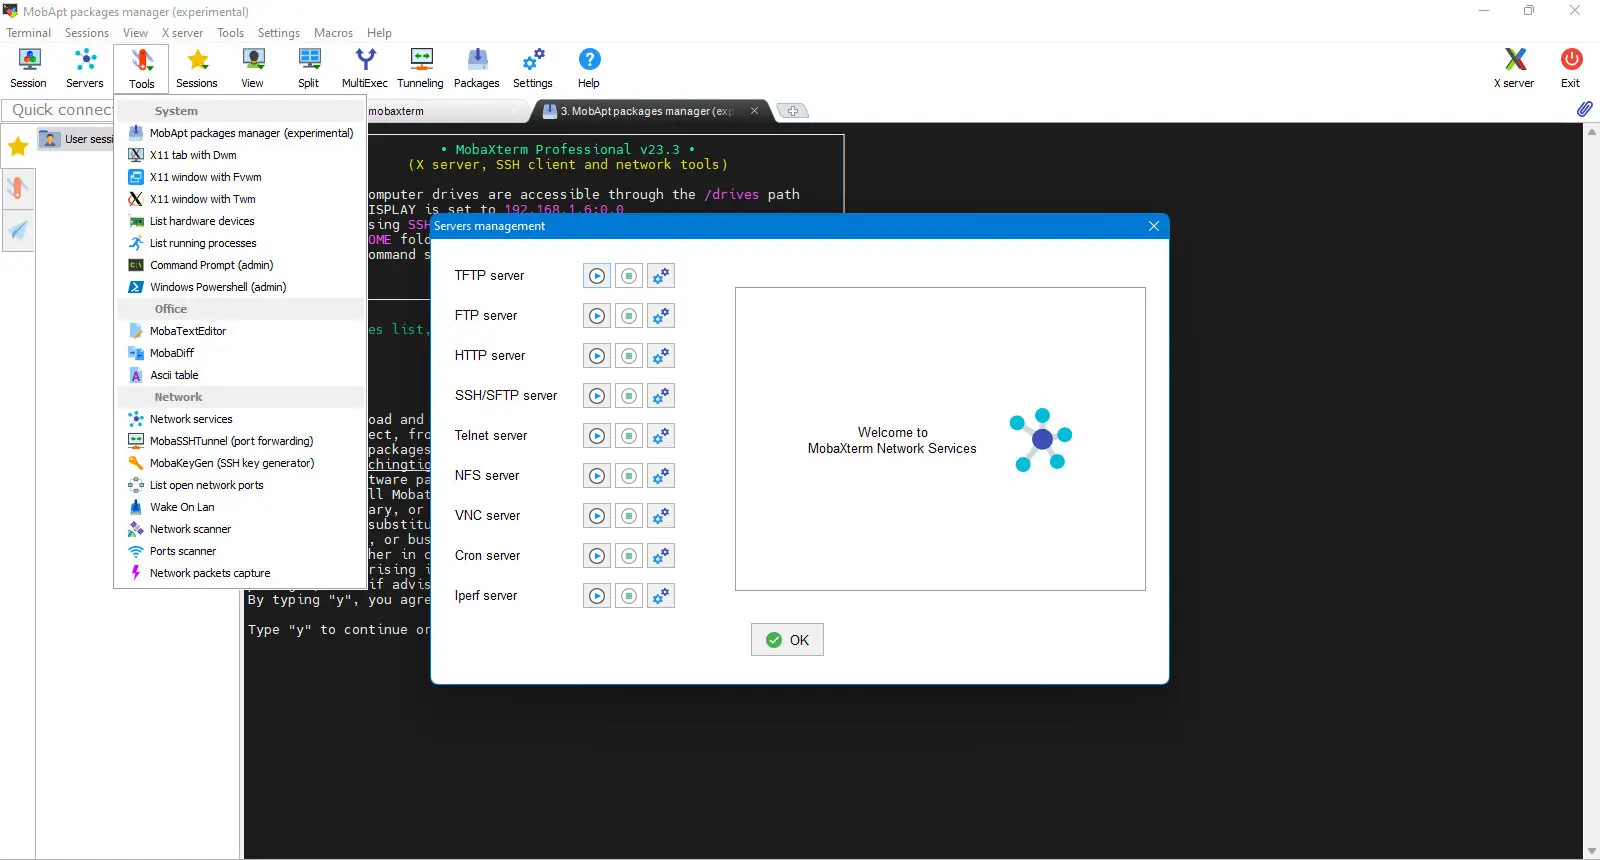Start the HTTP server
This screenshot has width=1600, height=860.
click(597, 356)
